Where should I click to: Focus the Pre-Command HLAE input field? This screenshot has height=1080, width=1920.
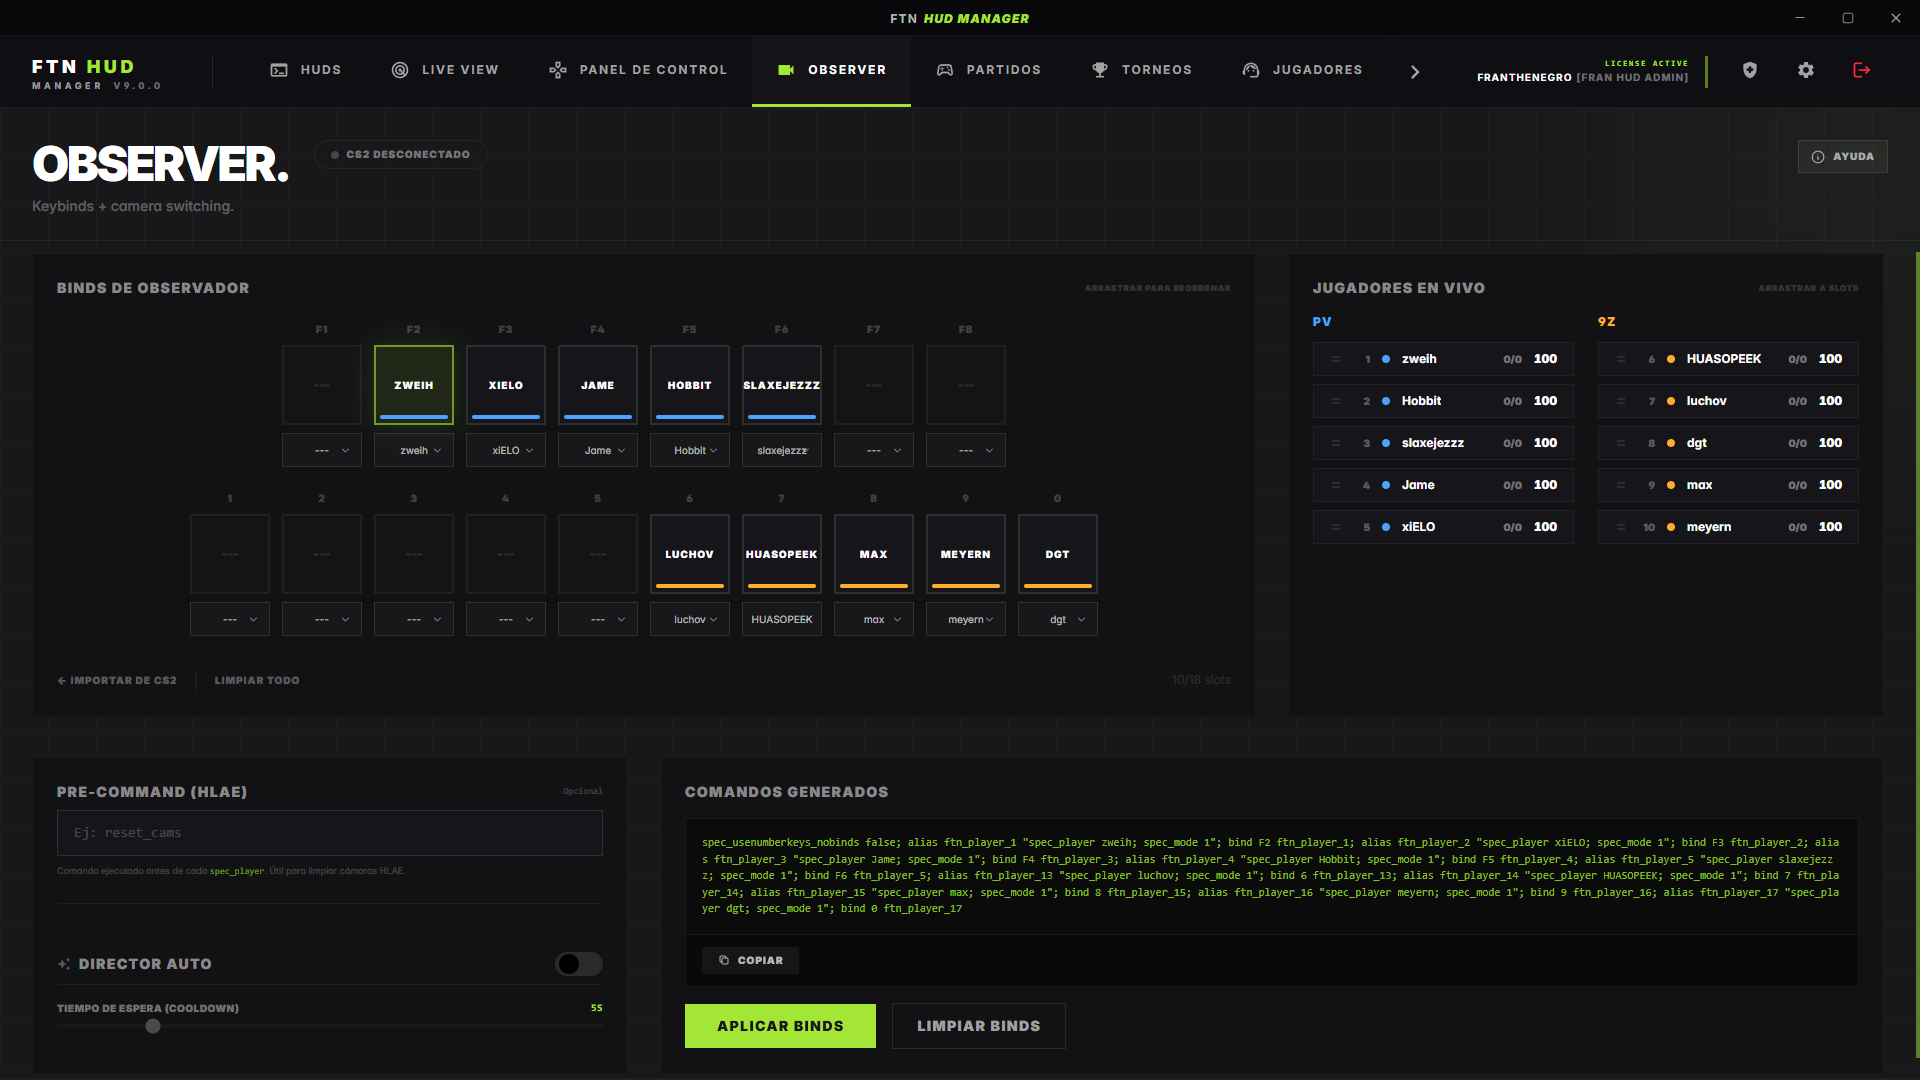click(x=330, y=833)
